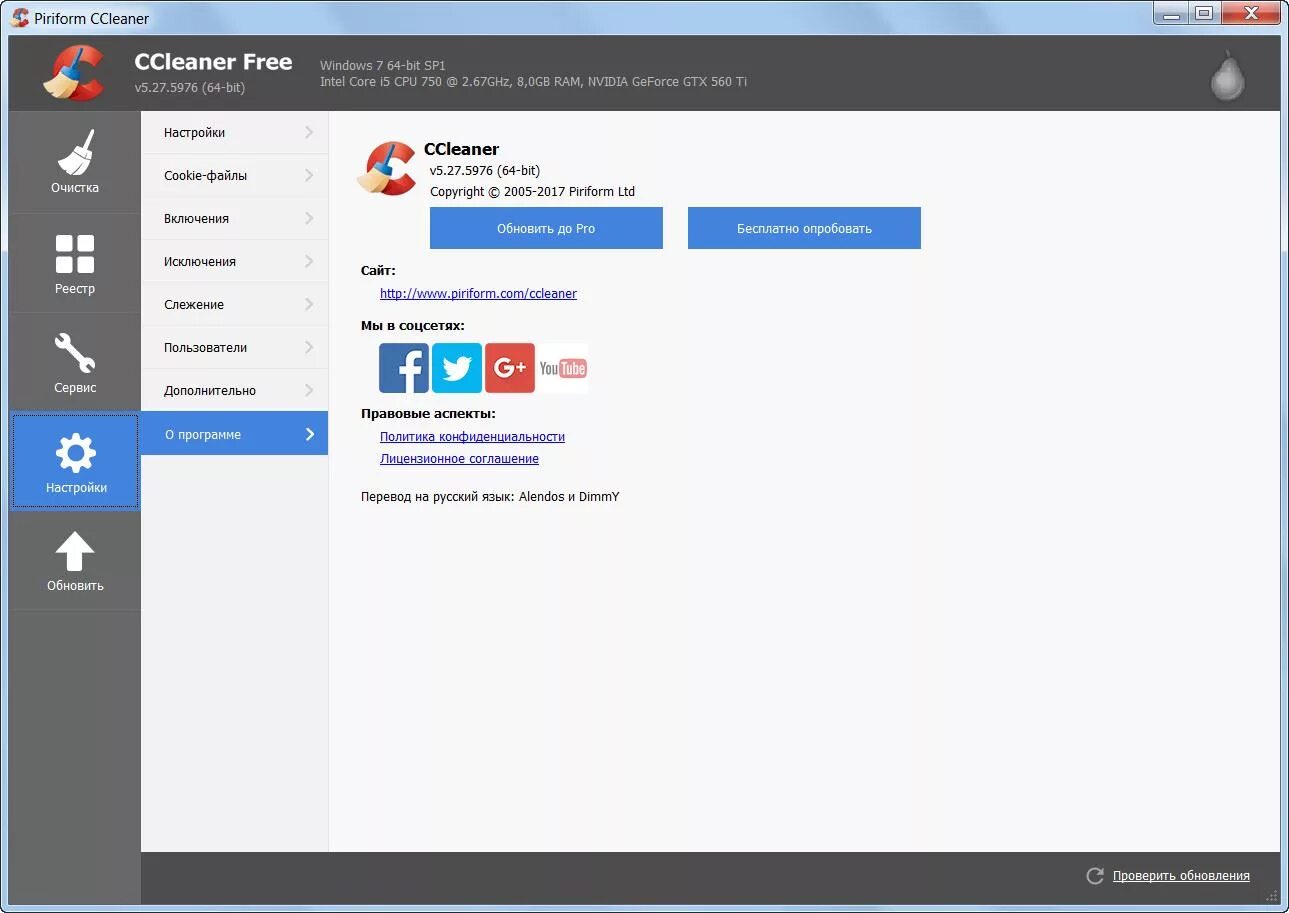Viewport: 1289px width, 913px height.
Task: Open the Сервис tools section
Action: click(x=75, y=362)
